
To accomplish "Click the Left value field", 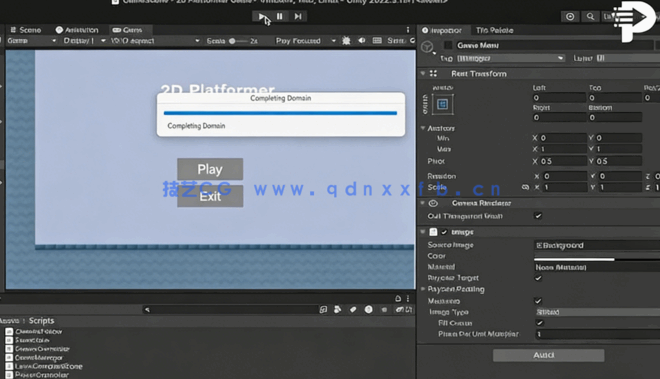I will 559,98.
